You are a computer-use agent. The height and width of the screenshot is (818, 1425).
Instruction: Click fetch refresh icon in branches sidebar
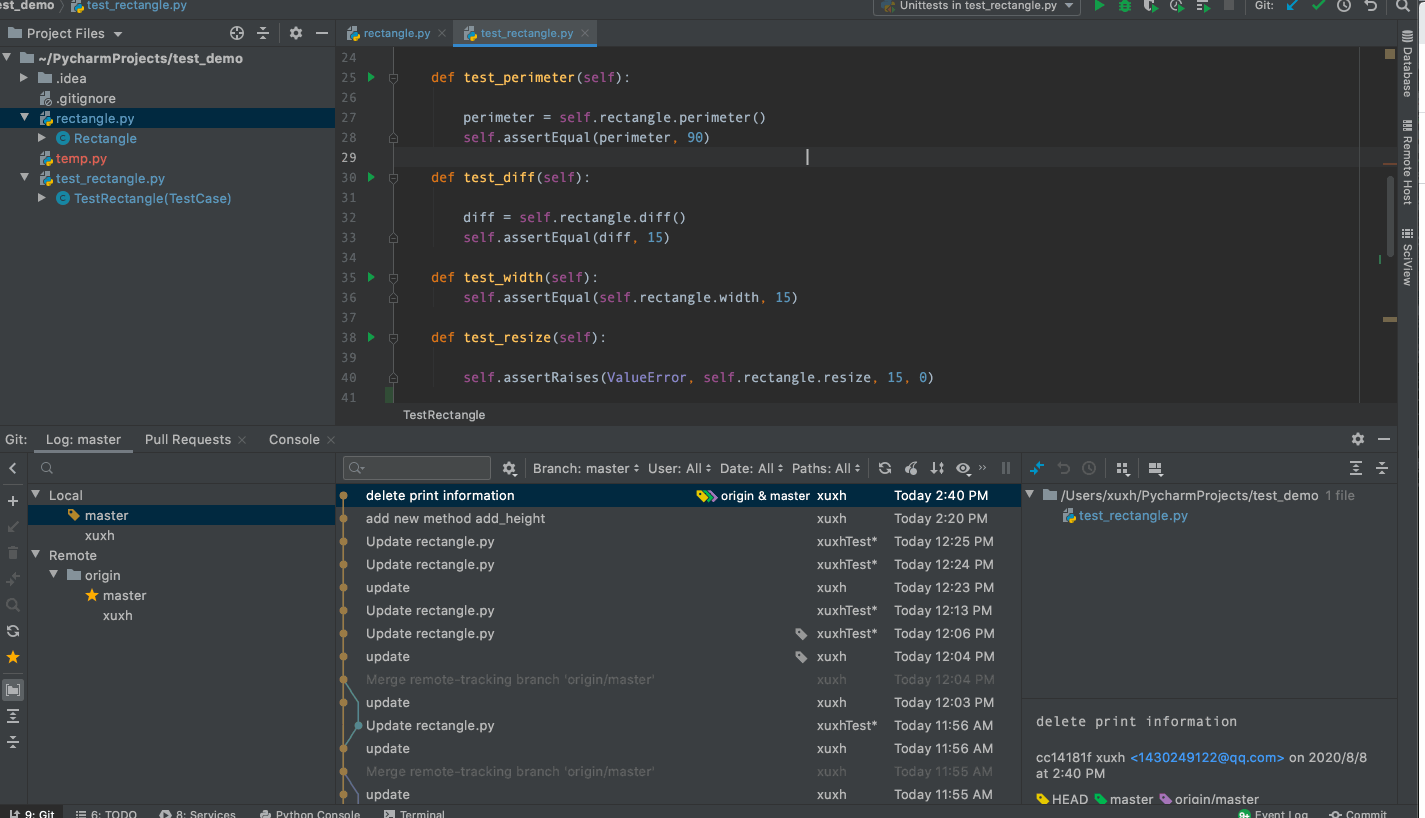[x=13, y=631]
